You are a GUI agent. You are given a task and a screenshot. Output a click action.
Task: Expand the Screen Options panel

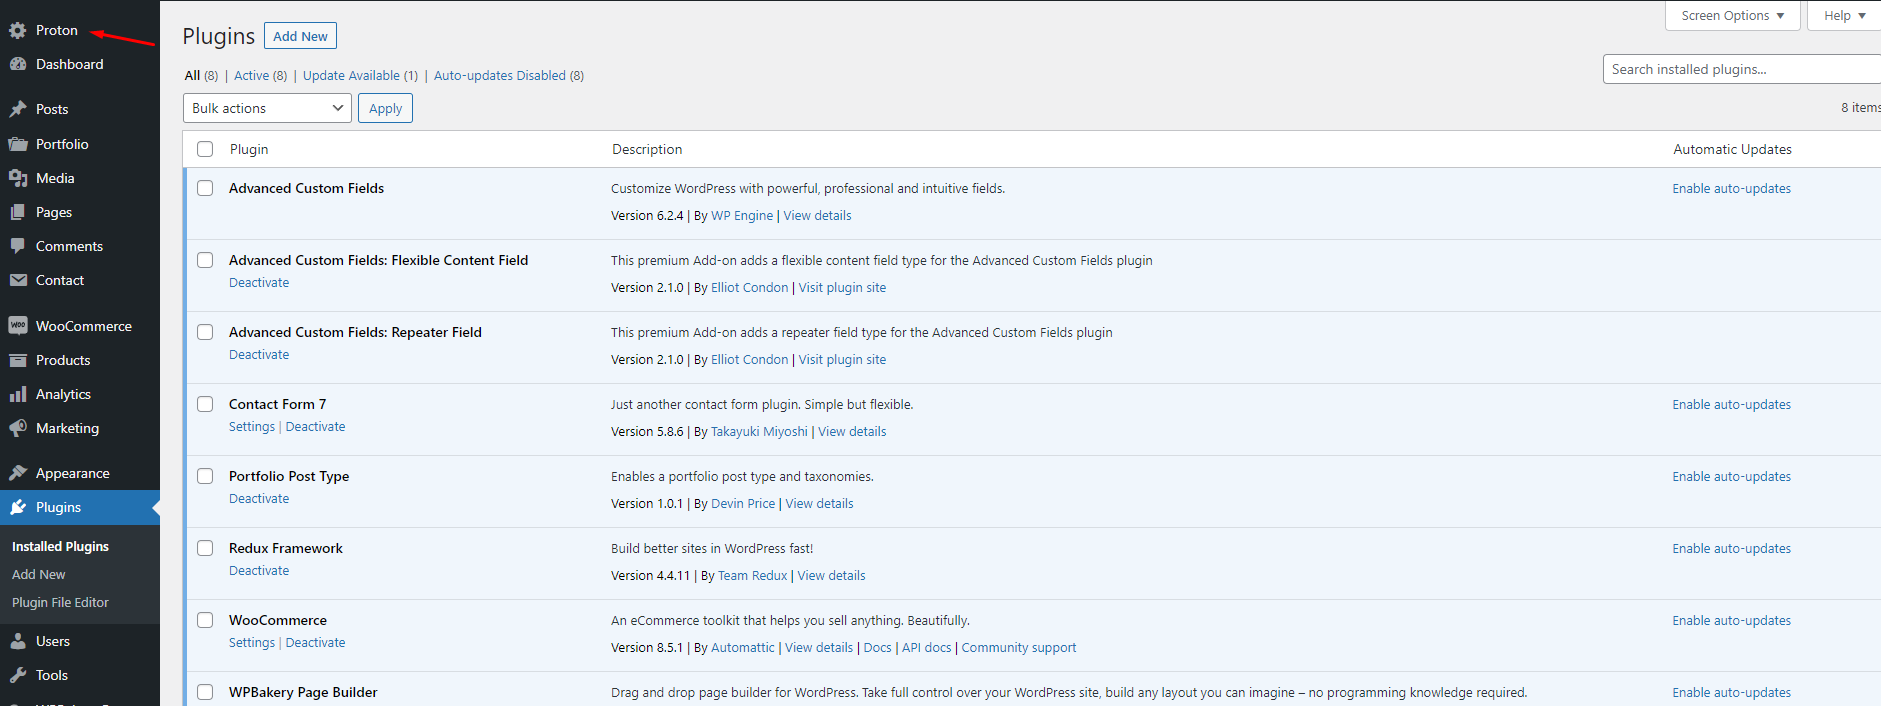click(1732, 16)
